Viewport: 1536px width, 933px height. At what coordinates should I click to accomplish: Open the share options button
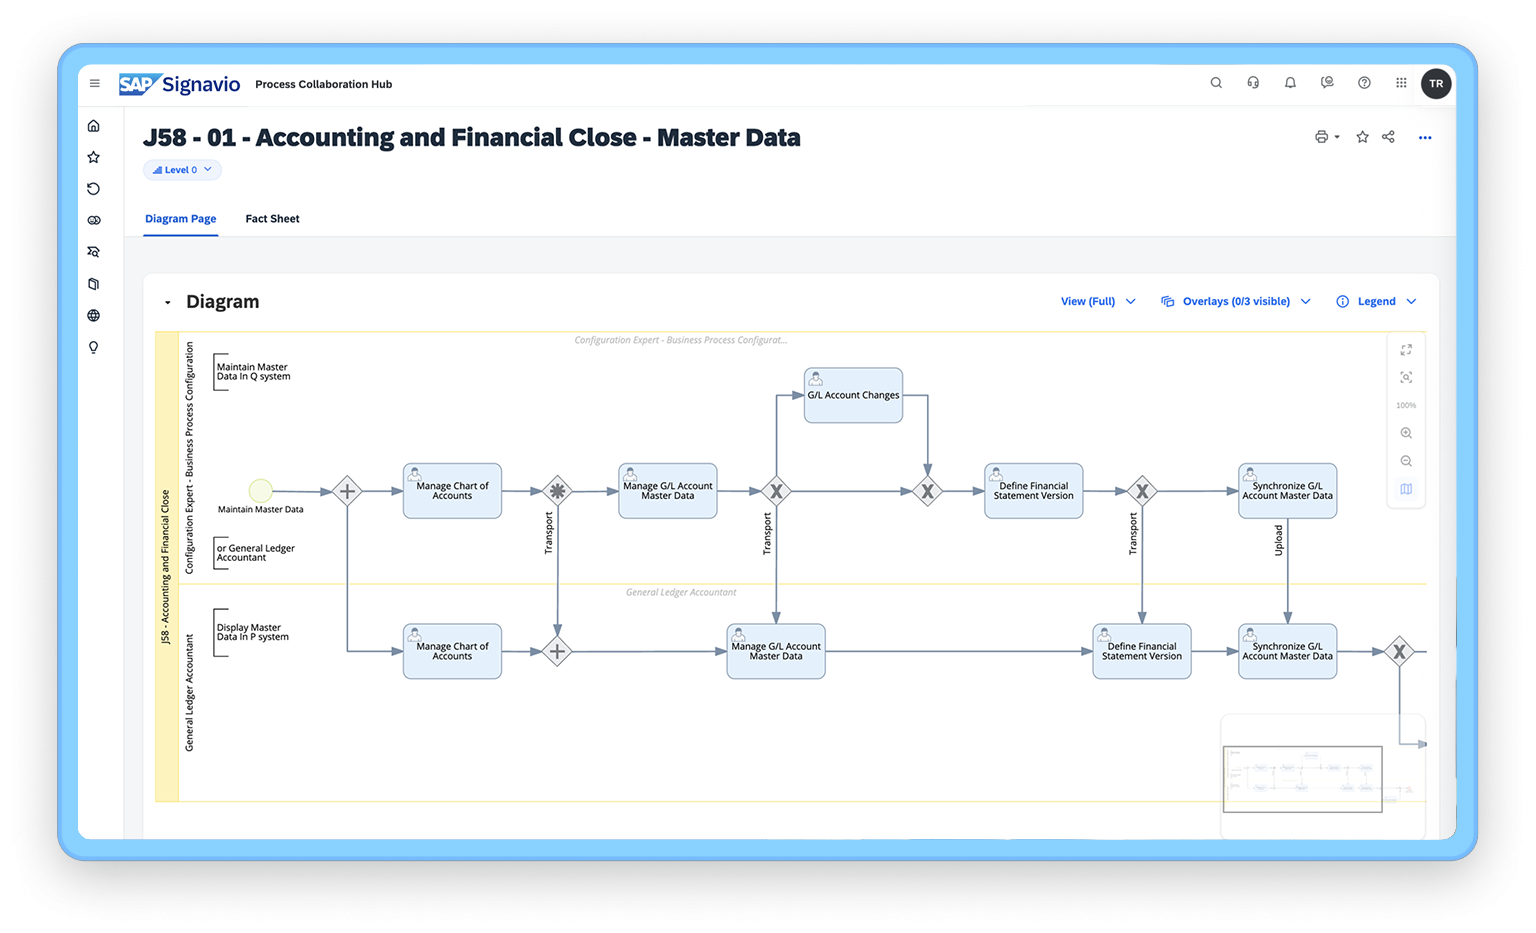1388,137
